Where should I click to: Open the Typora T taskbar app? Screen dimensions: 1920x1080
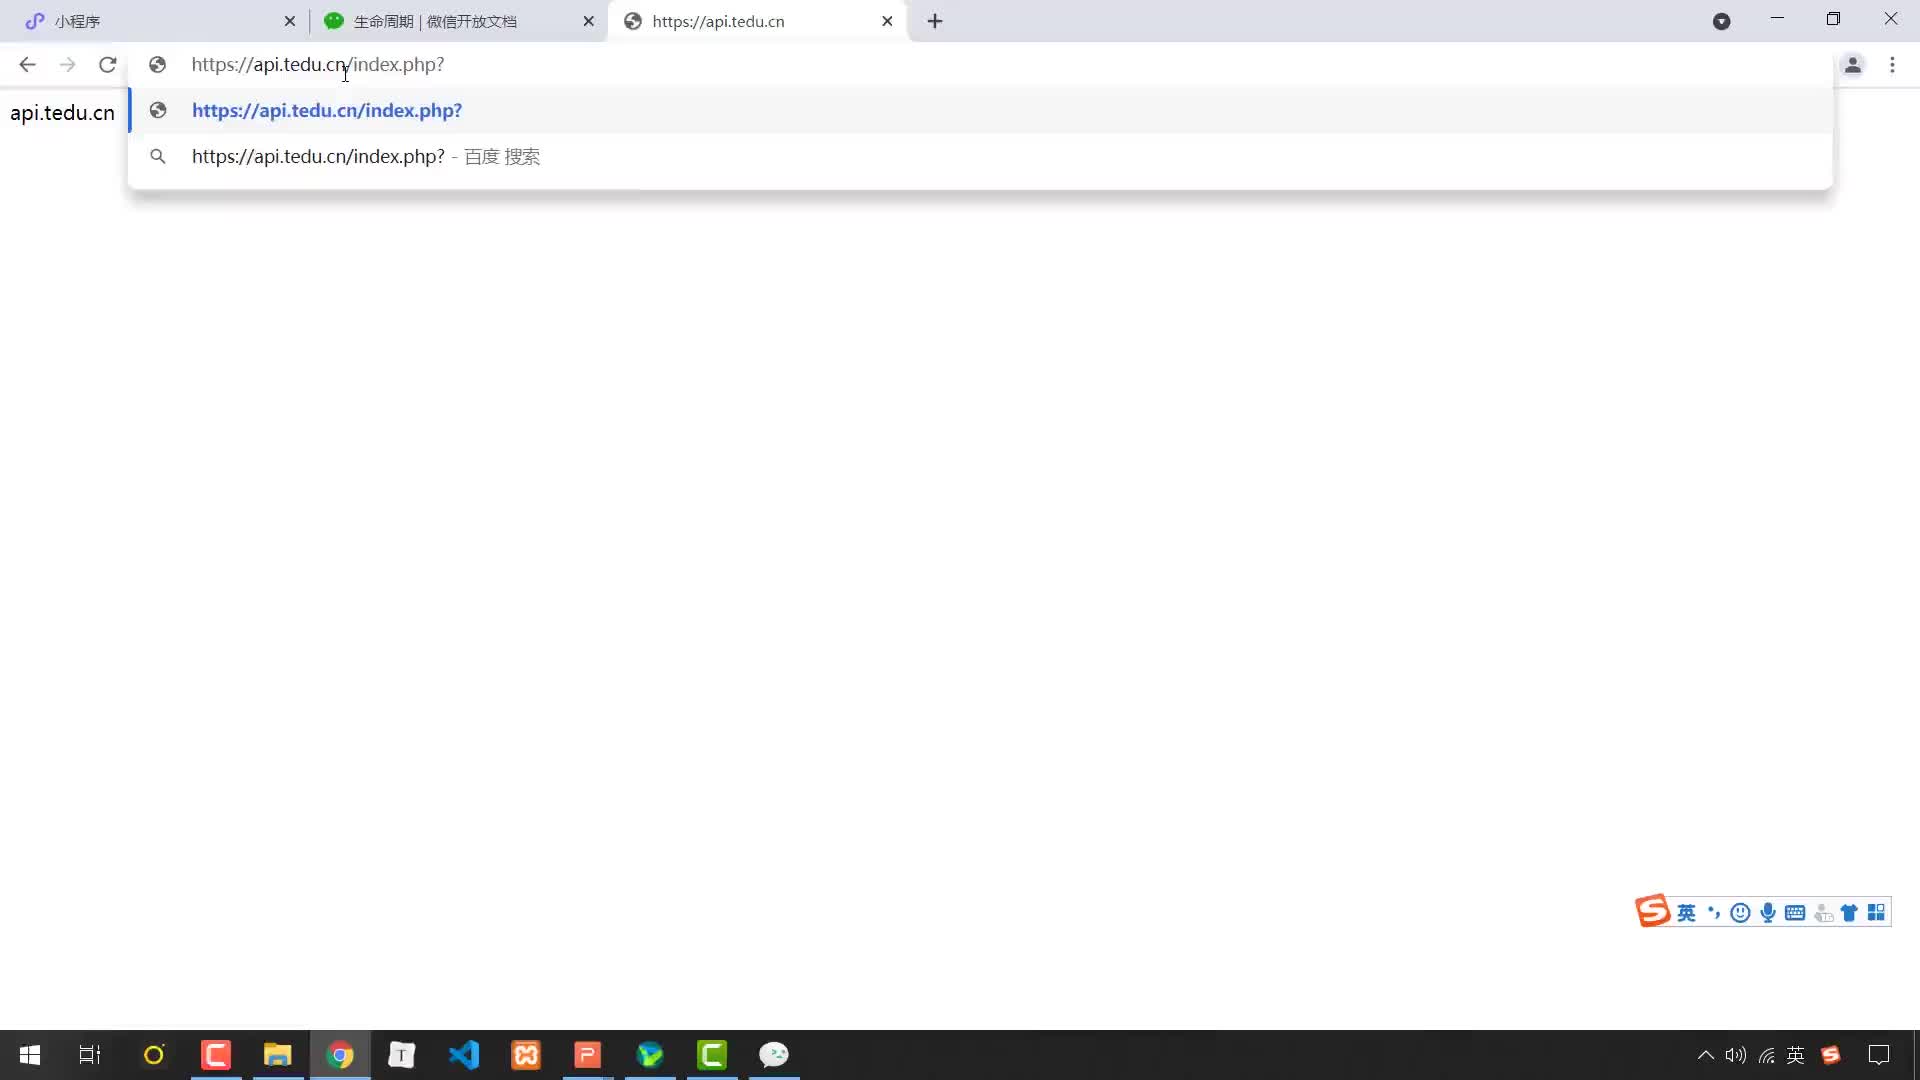(401, 1055)
